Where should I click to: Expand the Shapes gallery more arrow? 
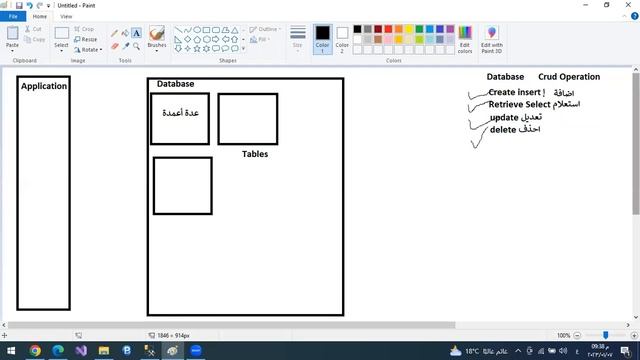(243, 49)
